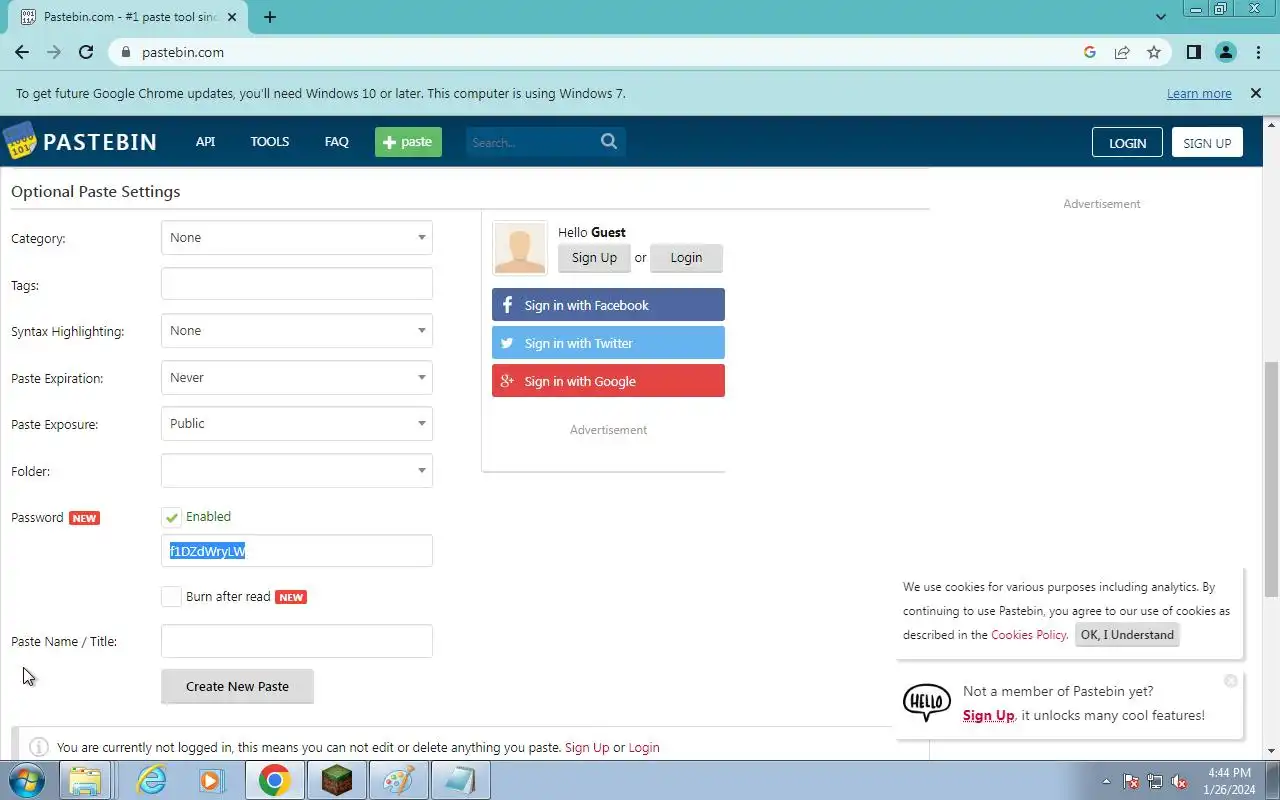Screen dimensions: 1280x800
Task: Open the Category dropdown
Action: [297, 238]
